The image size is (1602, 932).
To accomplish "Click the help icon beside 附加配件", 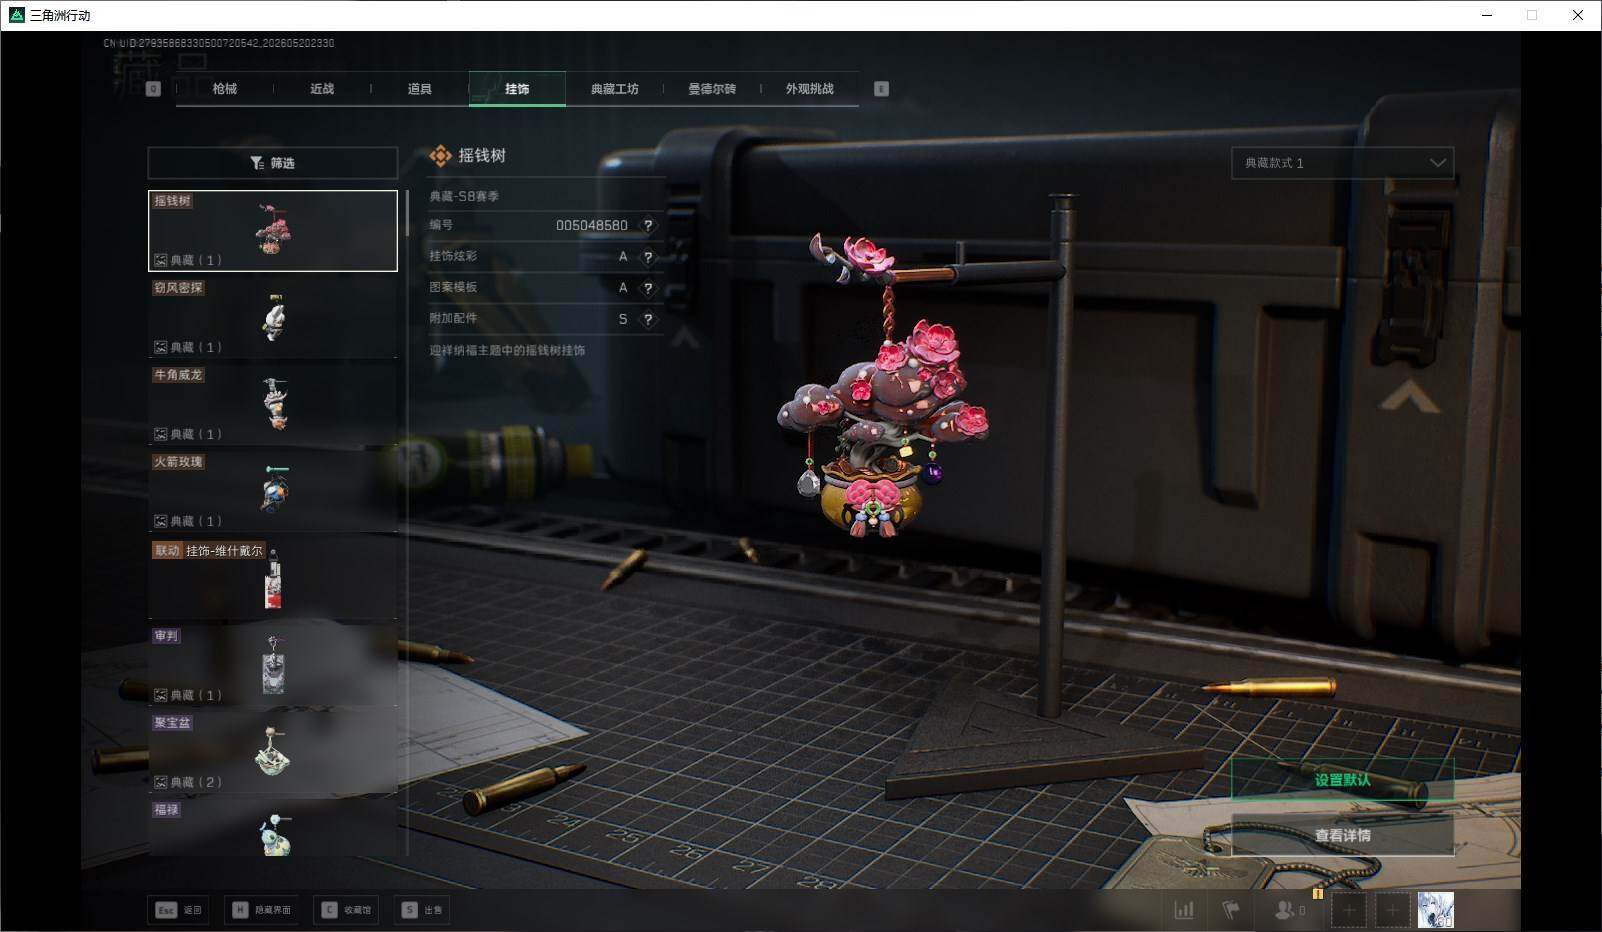I will point(648,319).
